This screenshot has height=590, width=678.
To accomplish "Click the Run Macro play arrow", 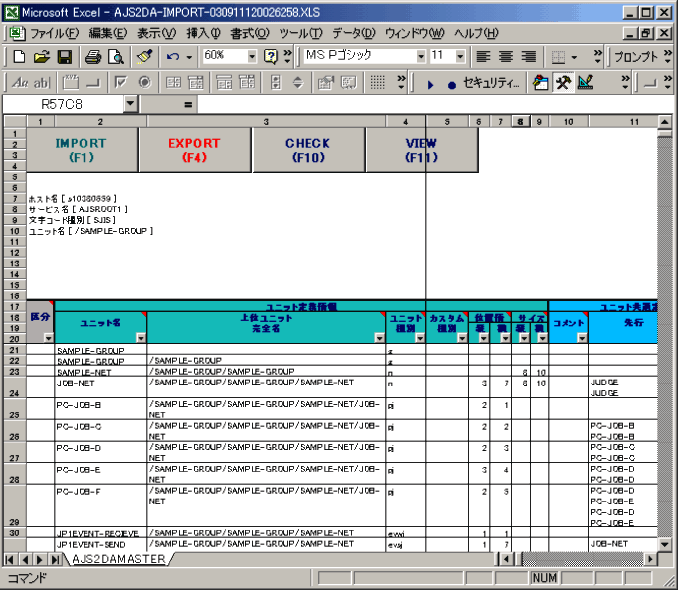I will point(430,85).
